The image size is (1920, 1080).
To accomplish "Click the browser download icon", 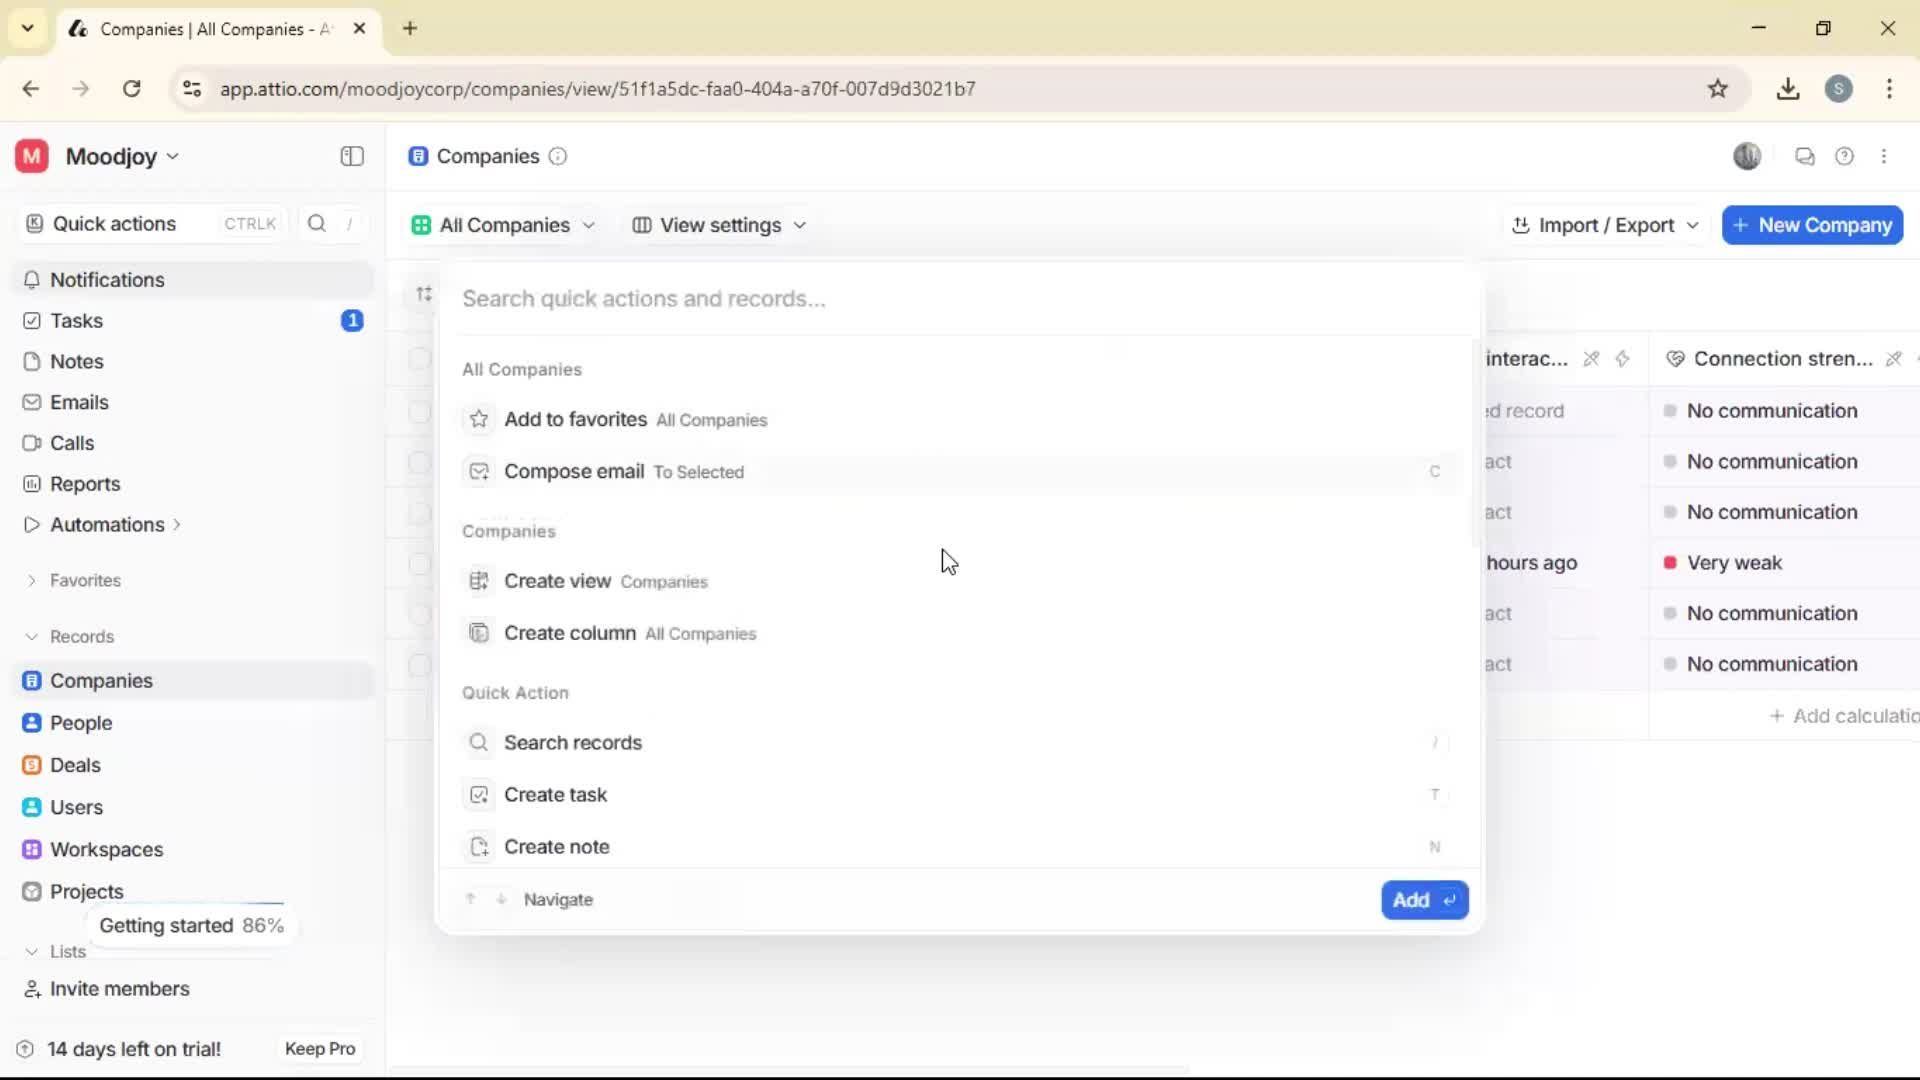I will (1788, 89).
